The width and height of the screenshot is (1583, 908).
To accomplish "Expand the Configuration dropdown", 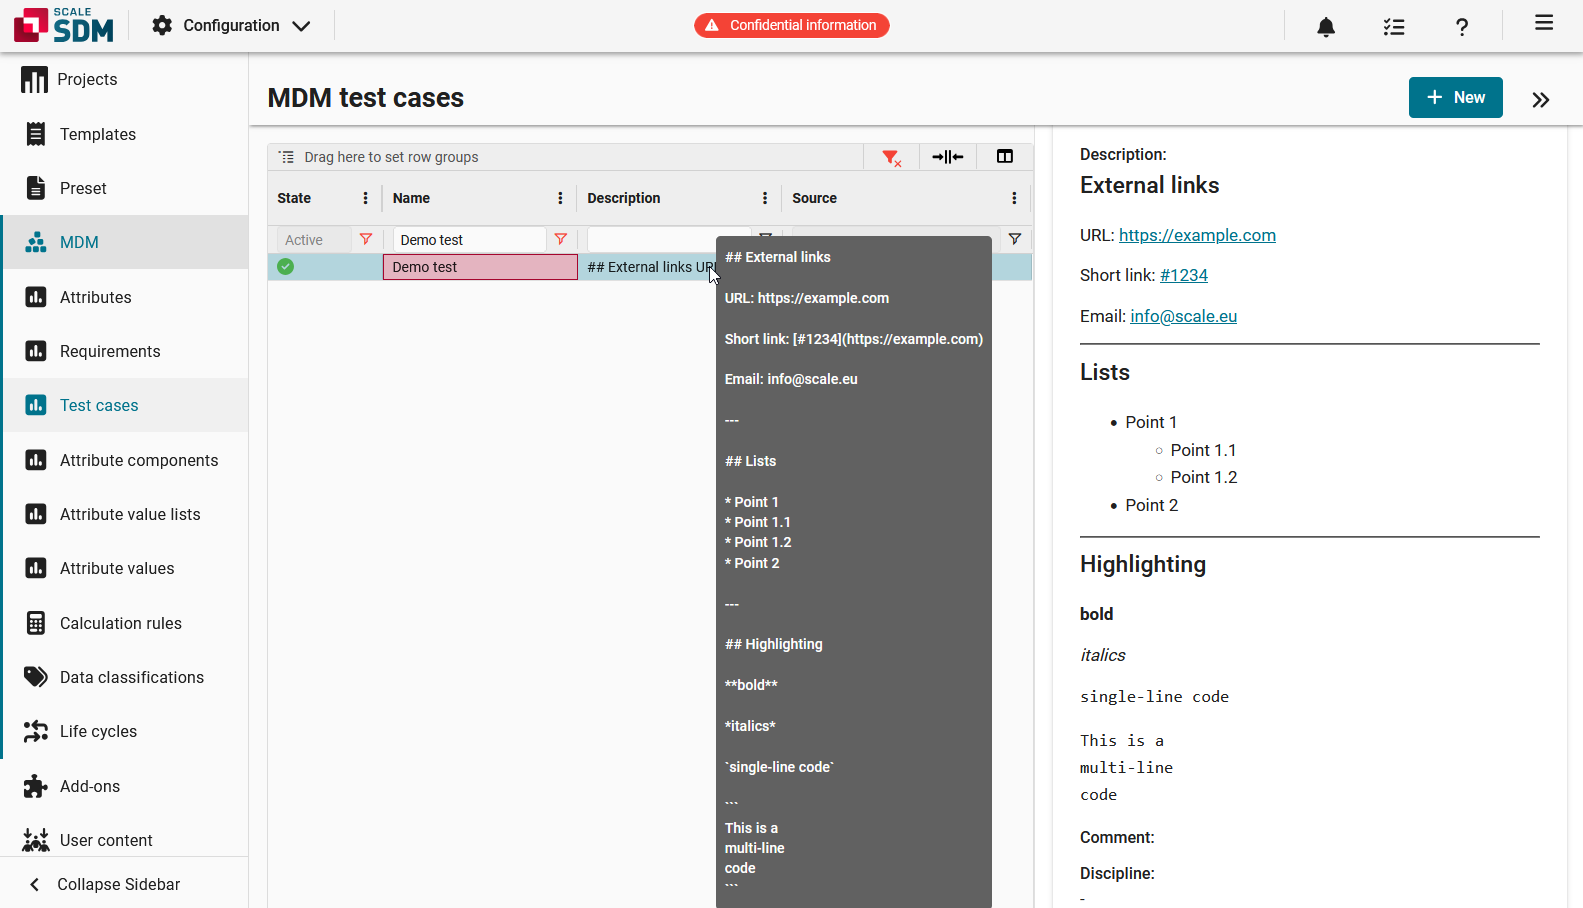I will 232,26.
